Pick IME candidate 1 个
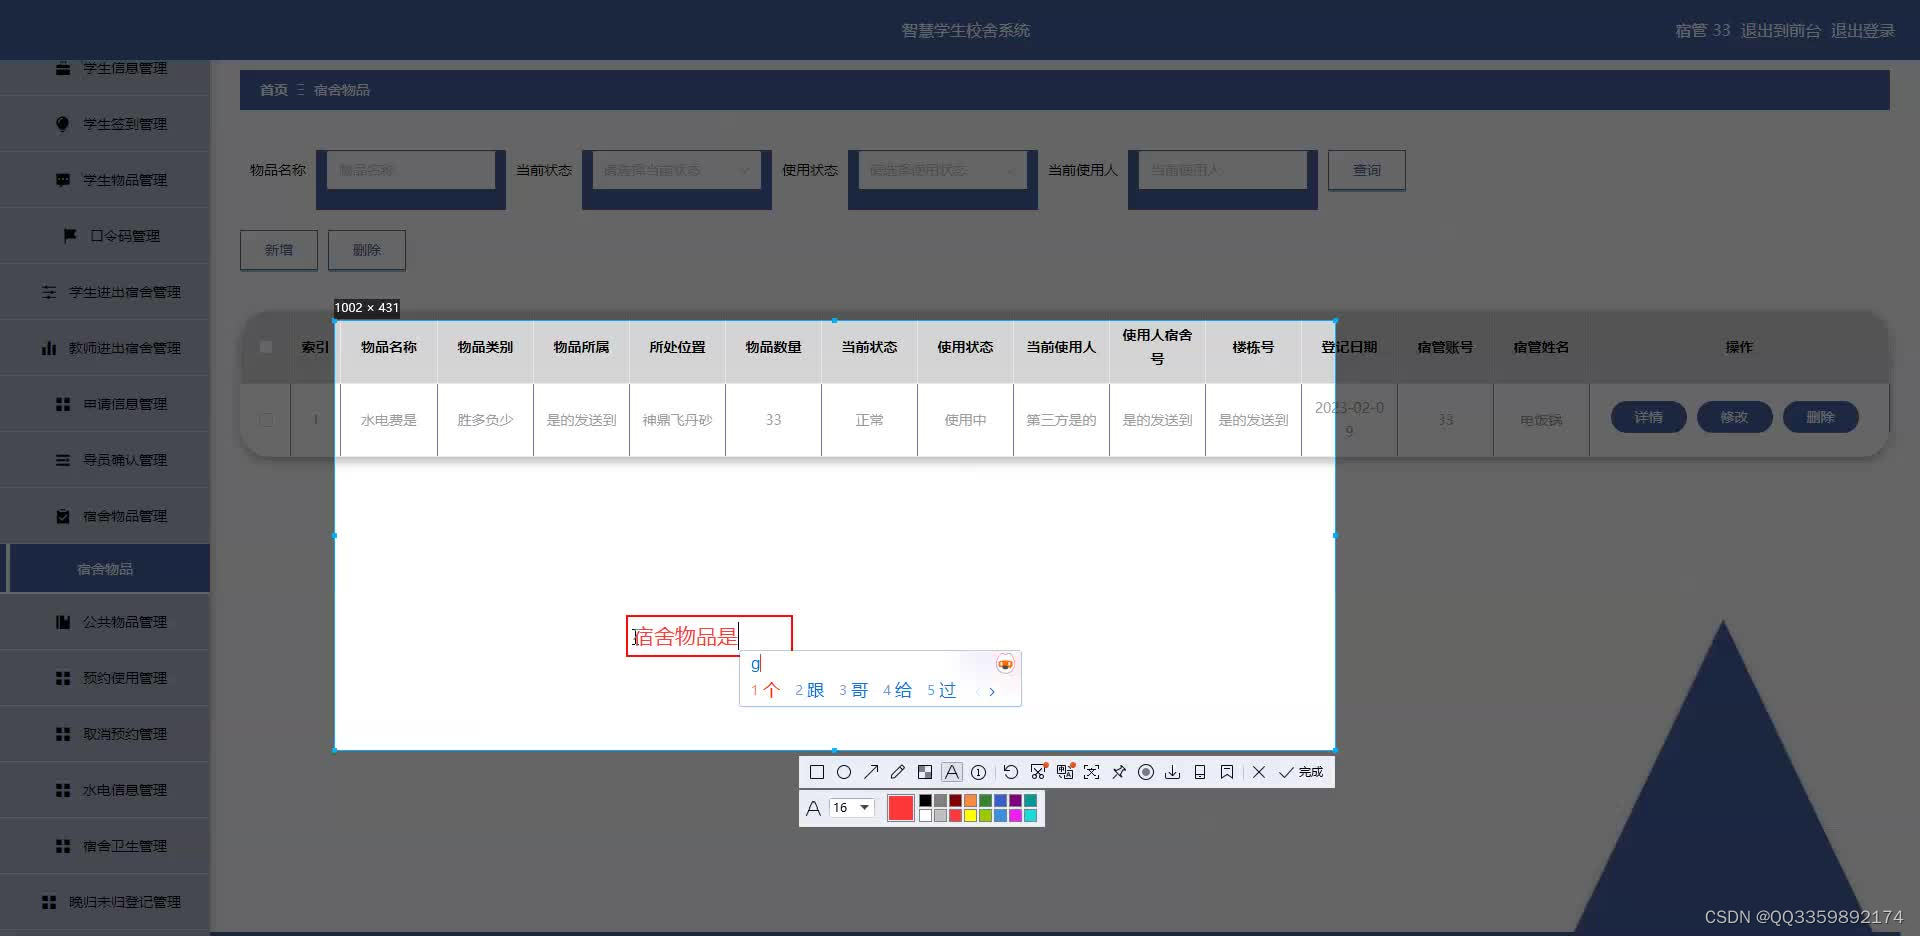Viewport: 1920px width, 936px height. (765, 690)
